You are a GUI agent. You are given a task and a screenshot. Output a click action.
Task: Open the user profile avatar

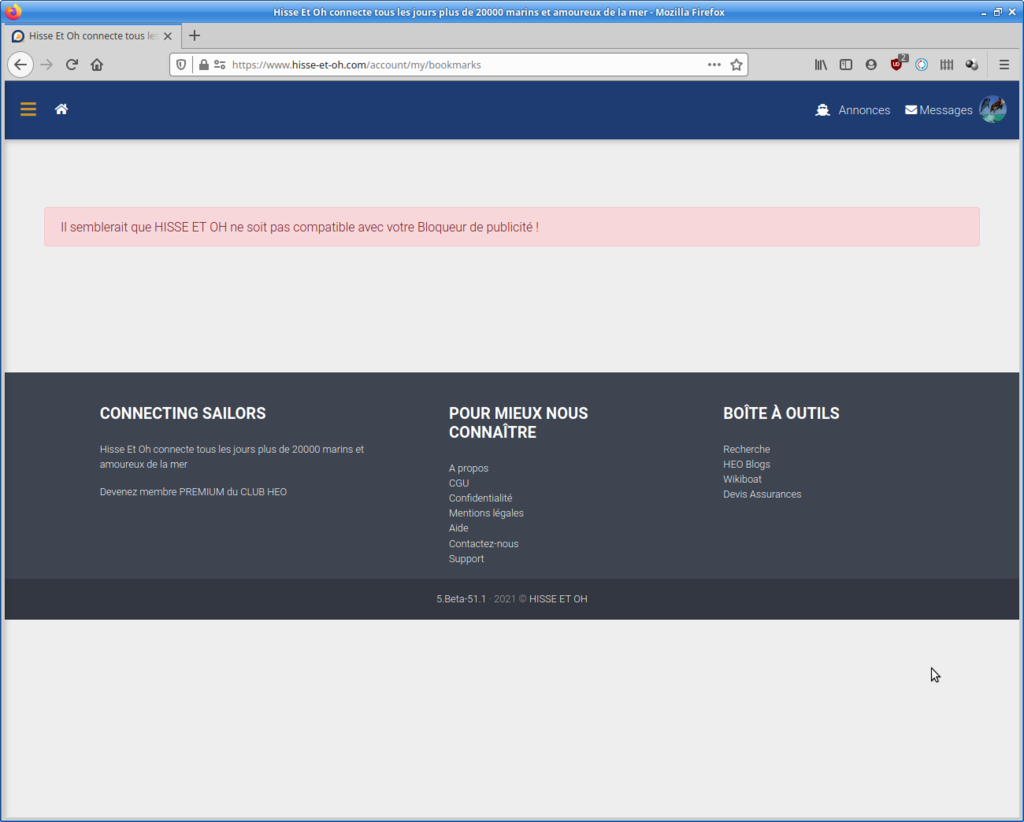pos(993,109)
